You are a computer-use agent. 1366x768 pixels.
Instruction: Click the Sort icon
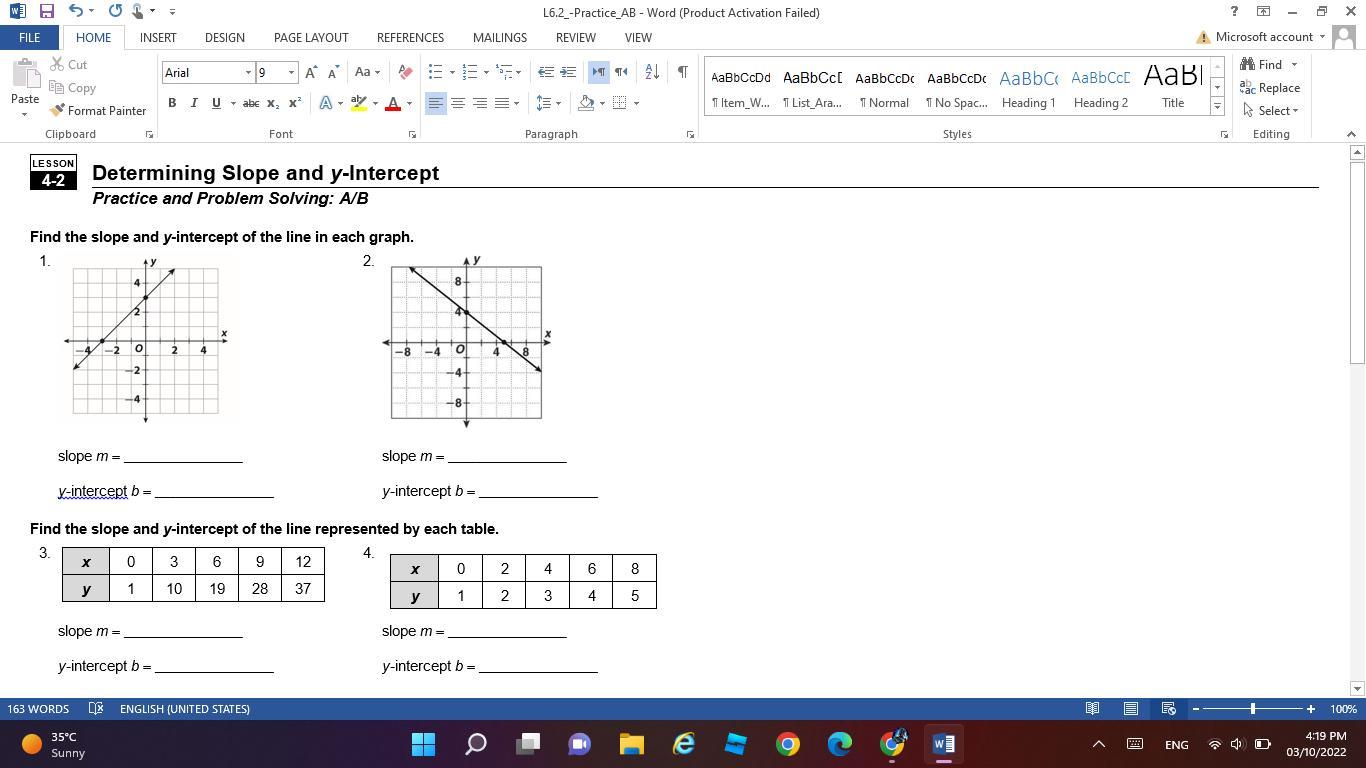tap(652, 72)
